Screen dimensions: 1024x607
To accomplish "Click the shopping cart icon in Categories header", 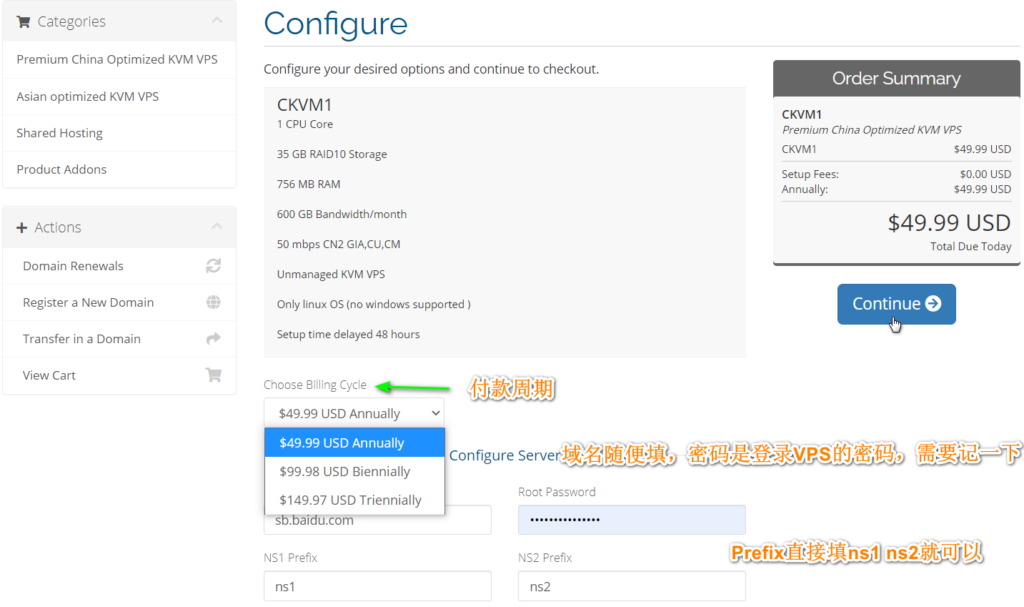I will tap(24, 22).
